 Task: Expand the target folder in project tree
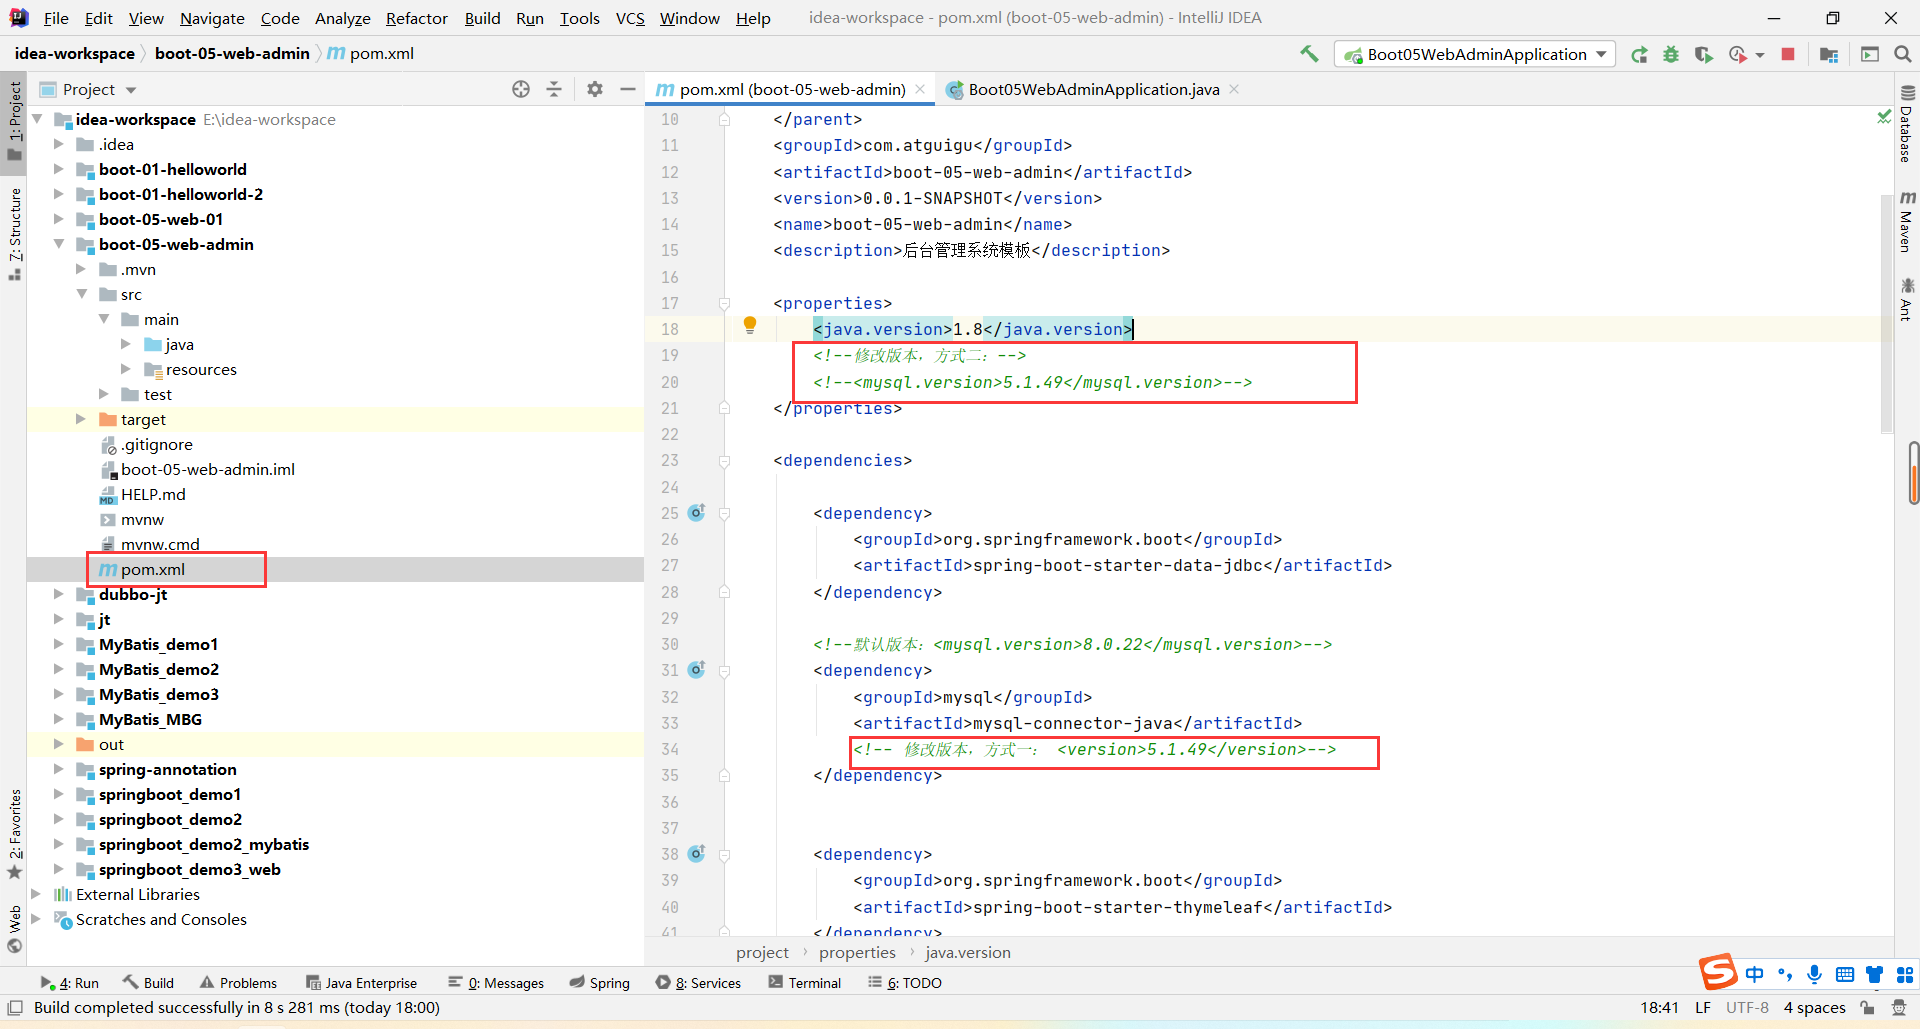point(81,420)
